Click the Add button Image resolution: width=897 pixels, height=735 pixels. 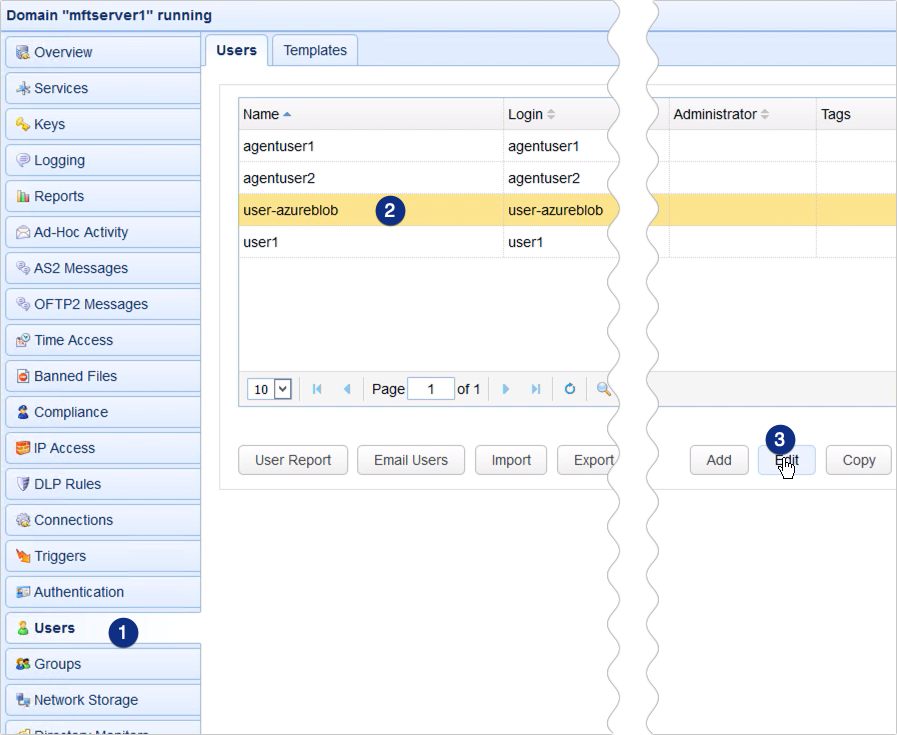tap(718, 460)
